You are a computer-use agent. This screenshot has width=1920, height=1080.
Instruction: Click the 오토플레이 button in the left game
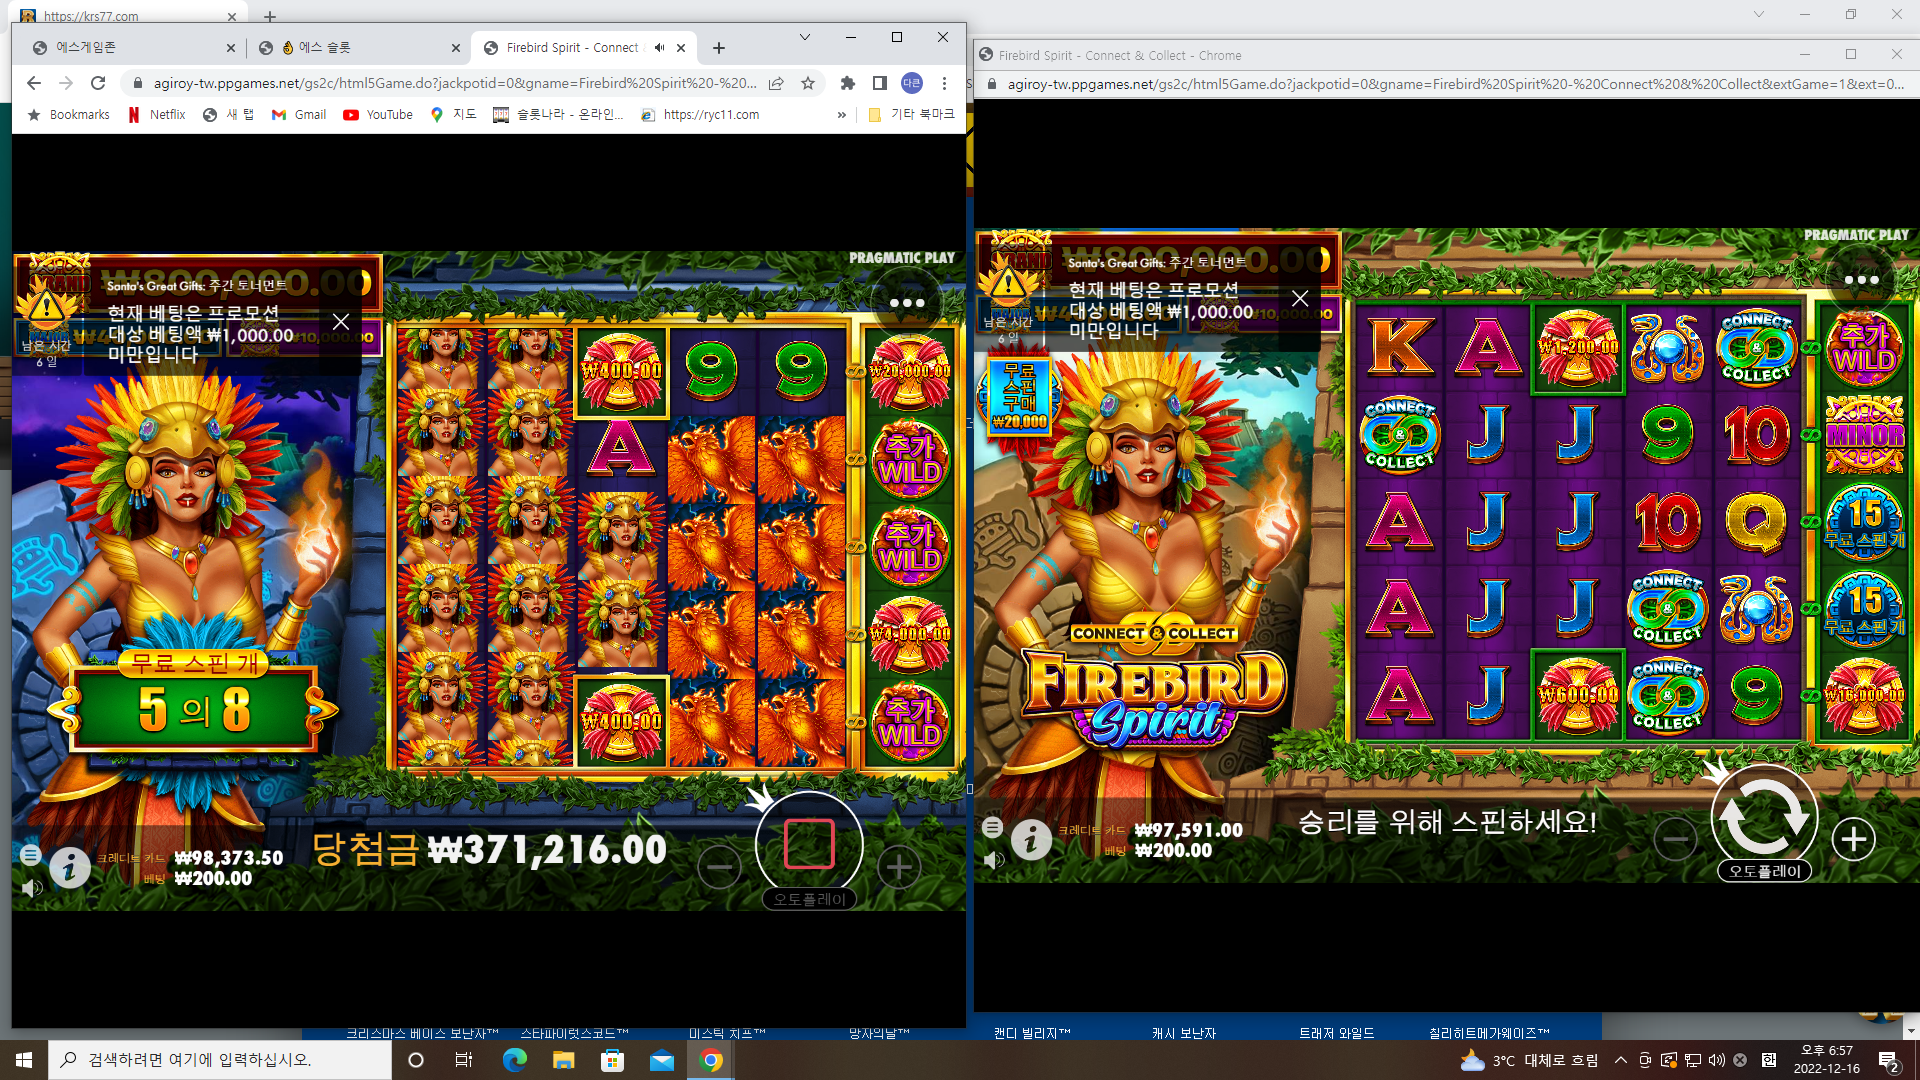[809, 899]
